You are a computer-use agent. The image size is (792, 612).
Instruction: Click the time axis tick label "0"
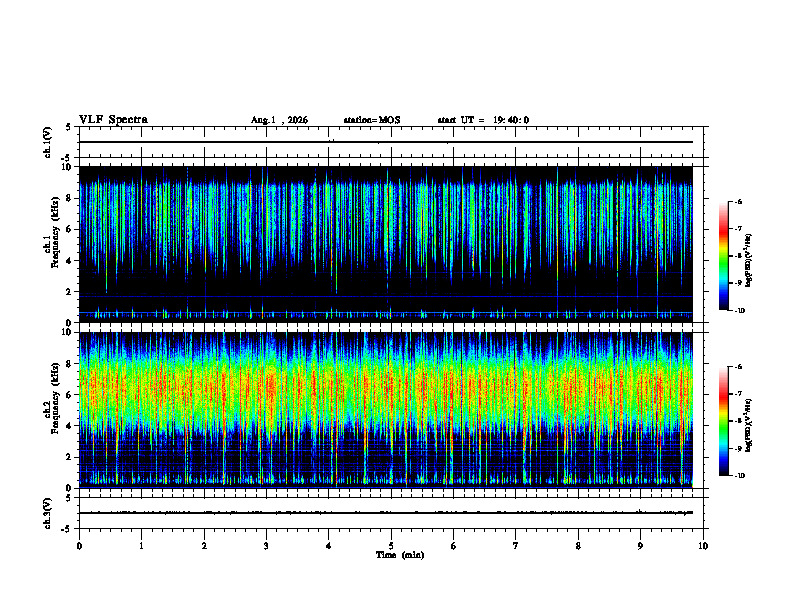79,546
